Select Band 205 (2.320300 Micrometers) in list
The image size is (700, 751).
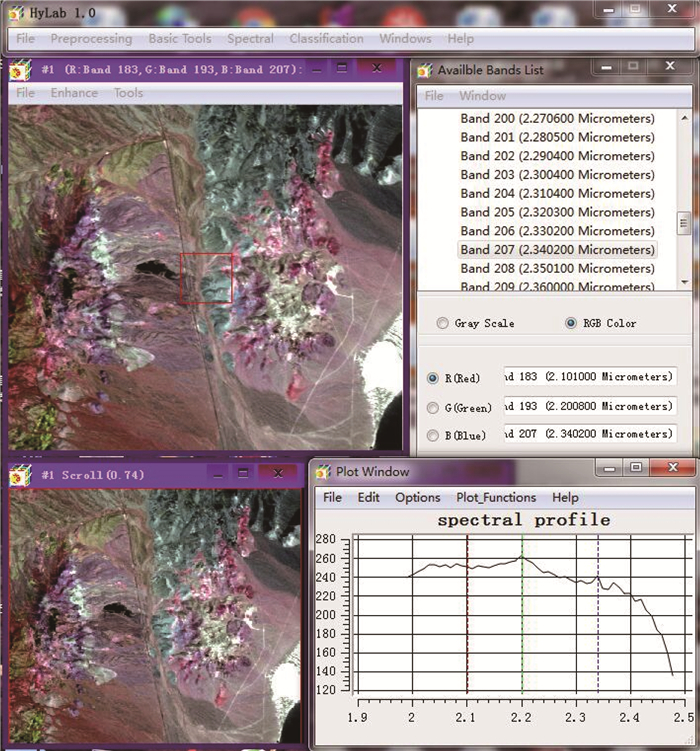tap(557, 212)
